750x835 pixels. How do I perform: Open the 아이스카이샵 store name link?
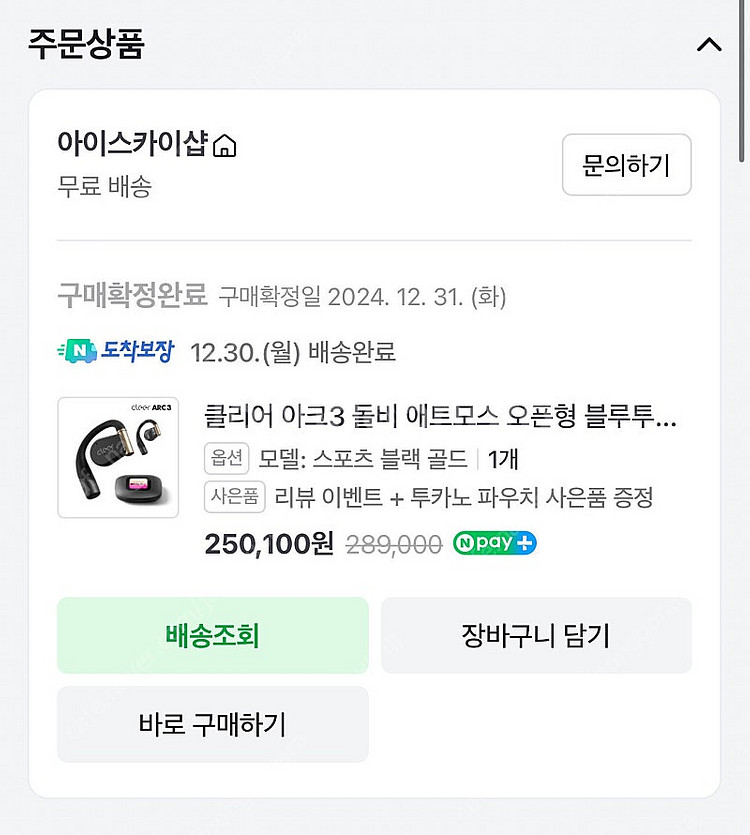pos(132,145)
